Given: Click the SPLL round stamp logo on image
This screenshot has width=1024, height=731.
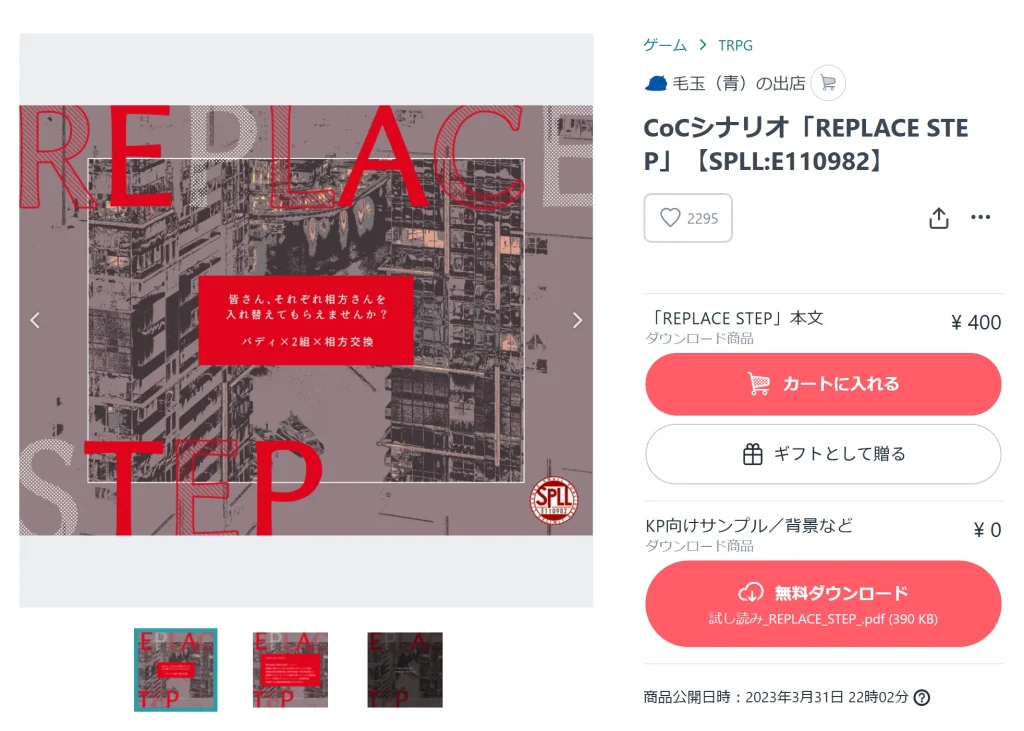Looking at the screenshot, I should click(x=553, y=500).
